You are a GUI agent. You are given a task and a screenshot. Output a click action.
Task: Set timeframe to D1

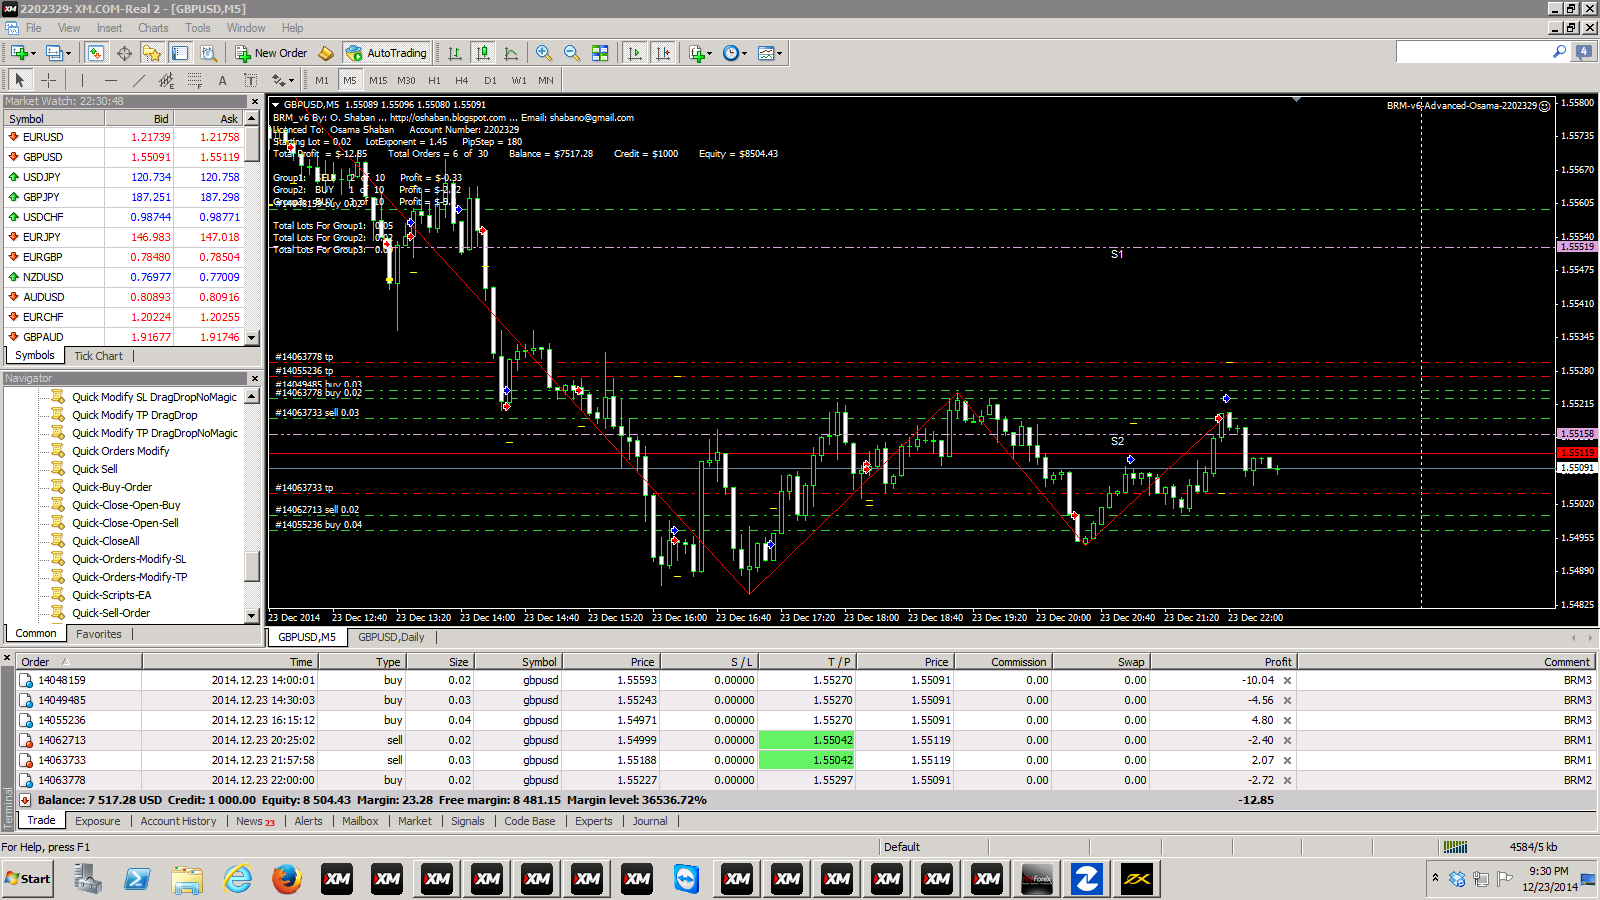(x=490, y=80)
